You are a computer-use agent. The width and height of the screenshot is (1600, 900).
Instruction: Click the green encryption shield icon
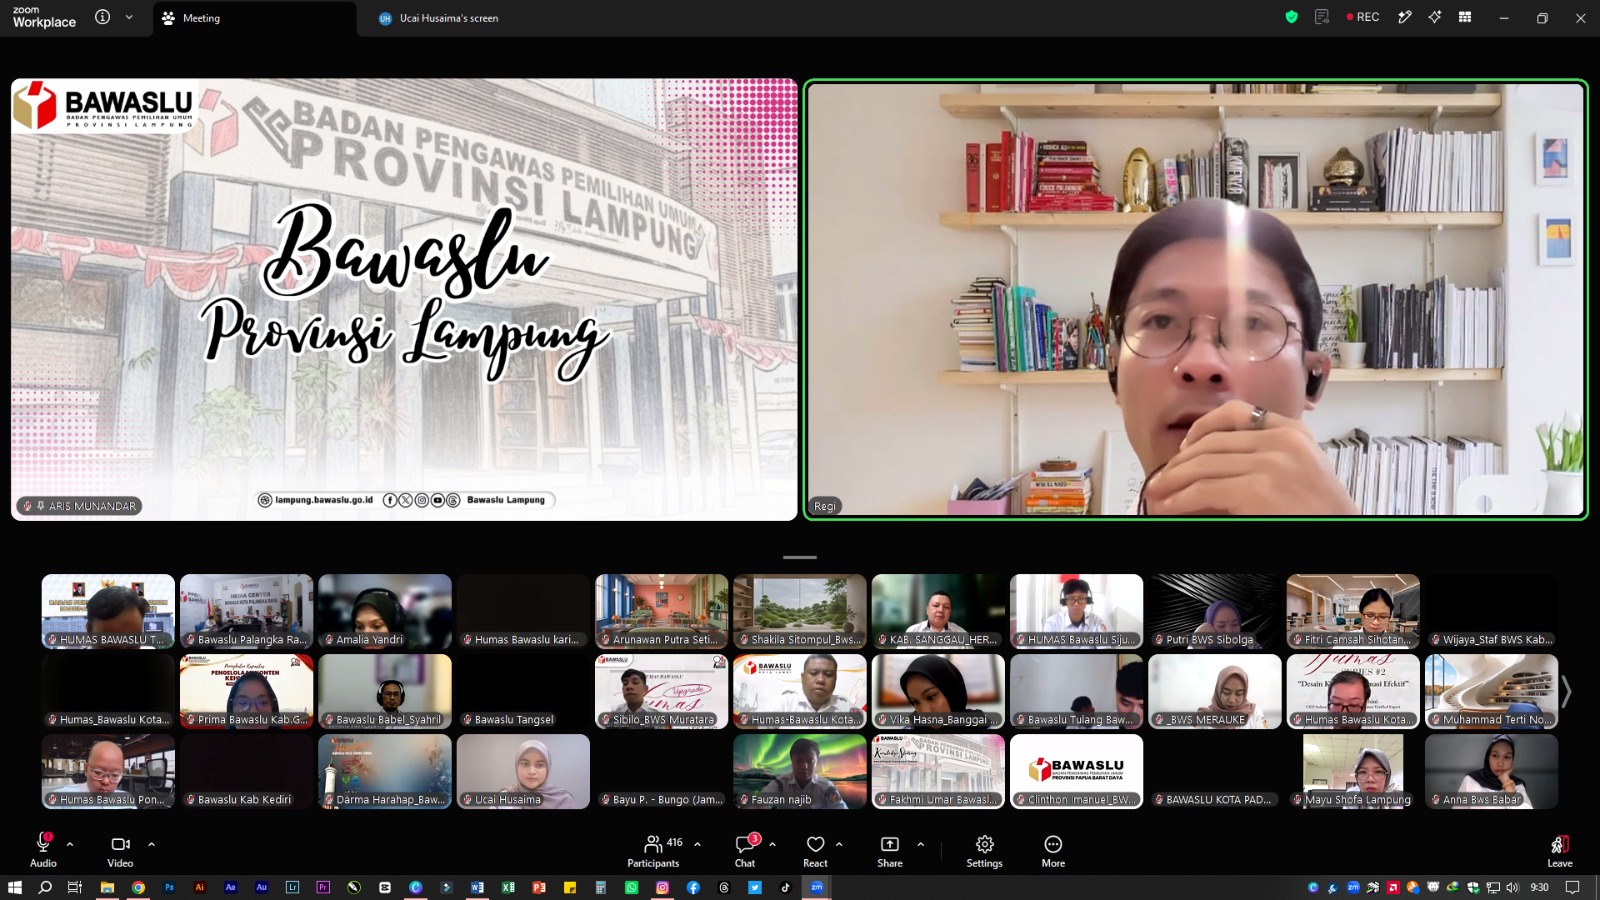pyautogui.click(x=1291, y=17)
